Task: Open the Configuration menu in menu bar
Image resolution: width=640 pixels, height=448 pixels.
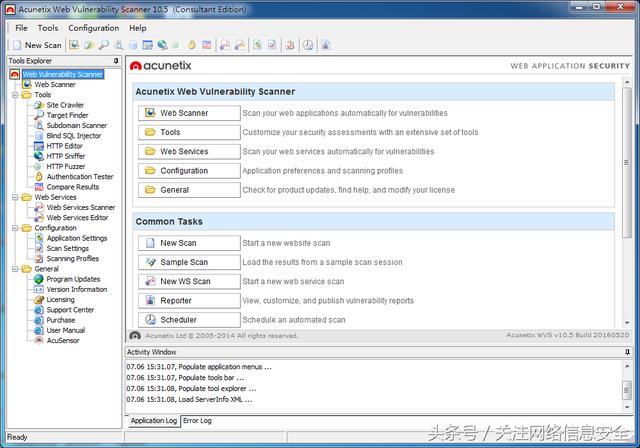Action: 93,28
